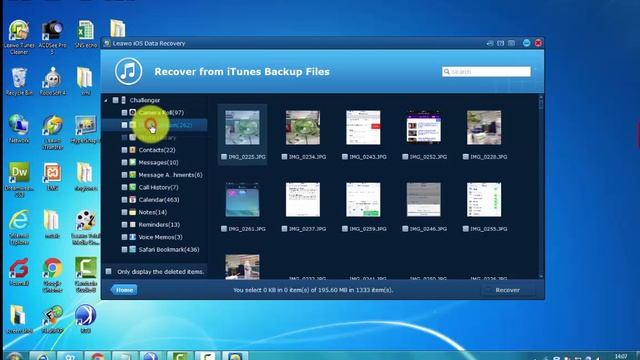Screen dimensions: 640x360
Task: Click the Messages category icon
Action: coord(133,162)
